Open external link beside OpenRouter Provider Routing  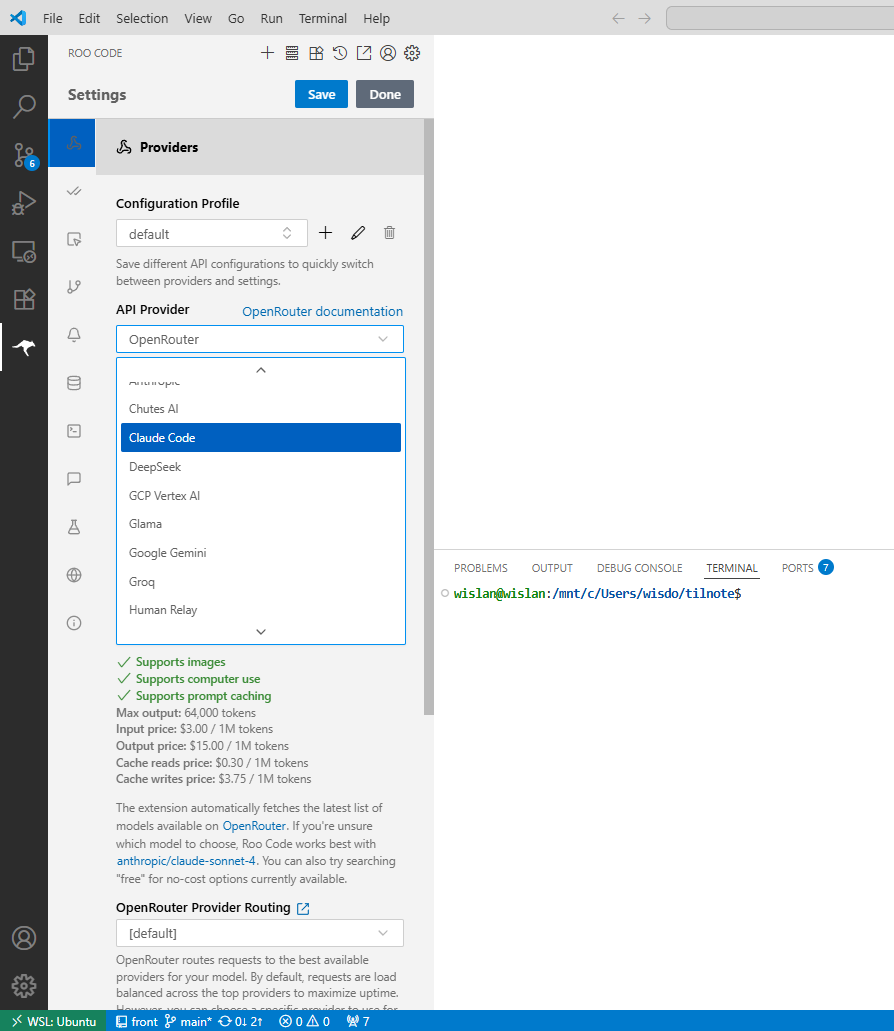(x=303, y=908)
